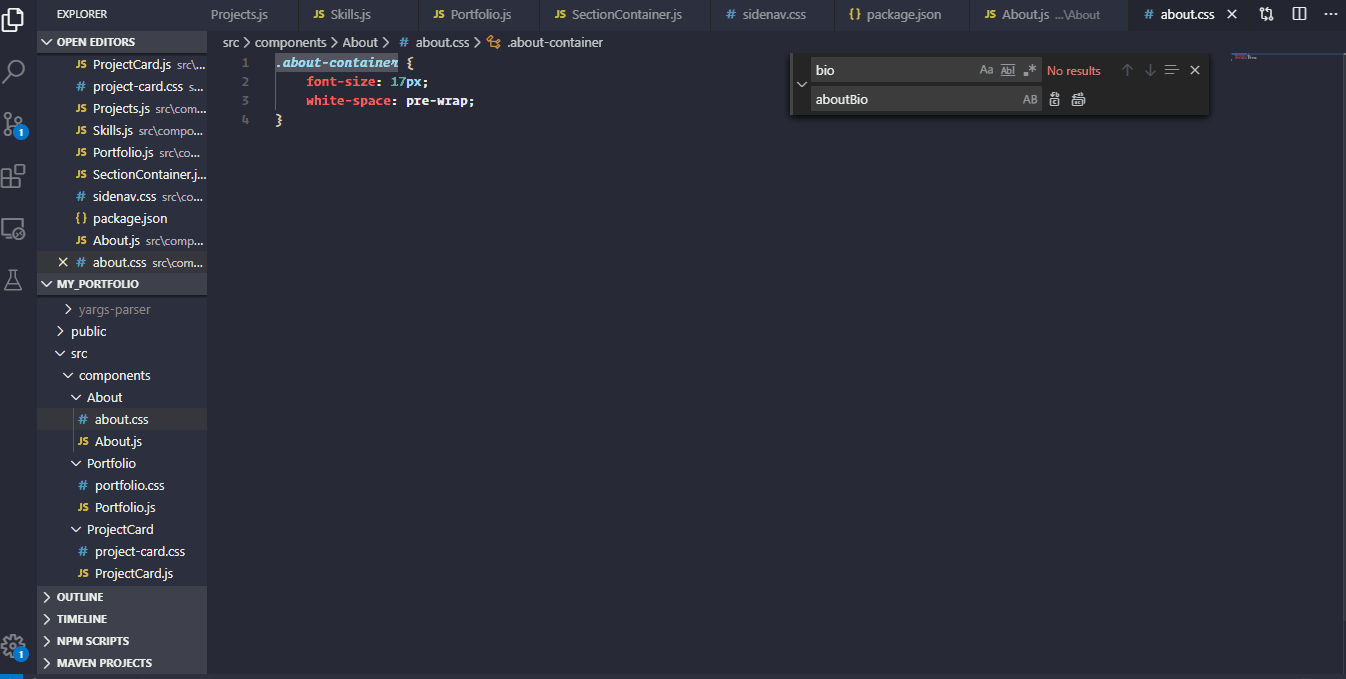Toggle regex mode in the find widget
This screenshot has width=1346, height=679.
point(1030,69)
